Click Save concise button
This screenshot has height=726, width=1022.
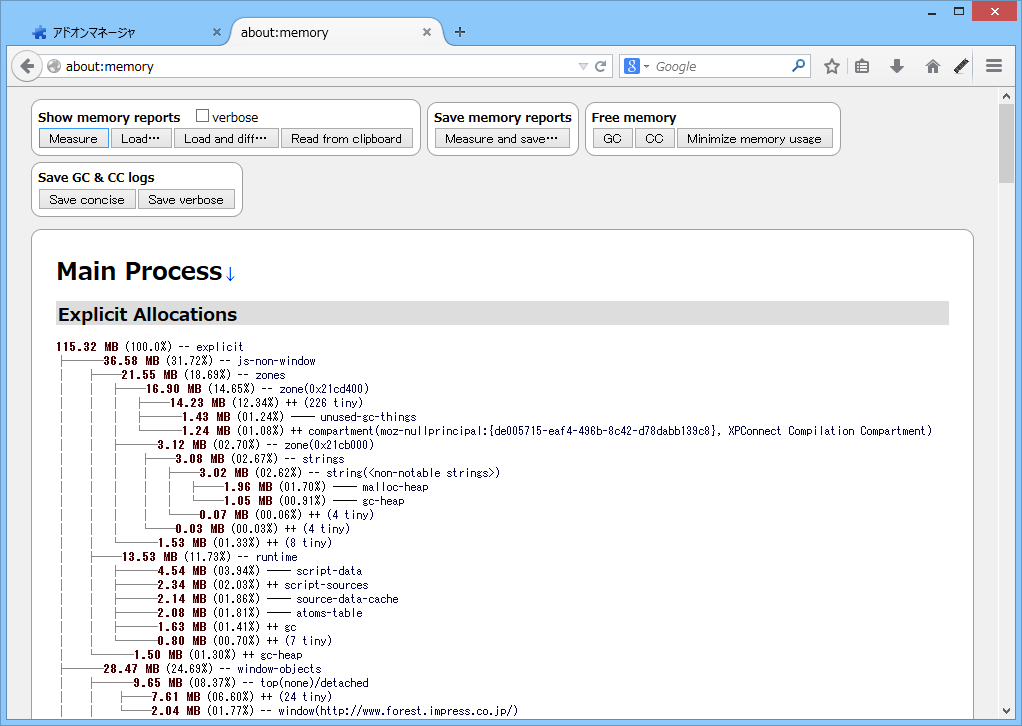coord(87,199)
